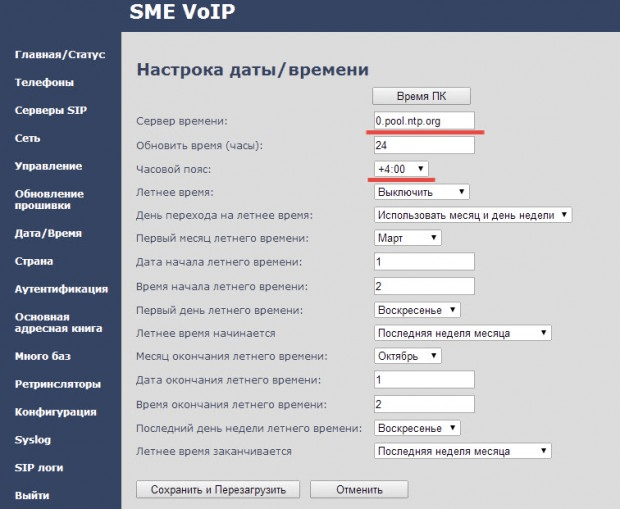Open День перехода на летнее время dropdown
Image resolution: width=620 pixels, height=509 pixels.
473,215
